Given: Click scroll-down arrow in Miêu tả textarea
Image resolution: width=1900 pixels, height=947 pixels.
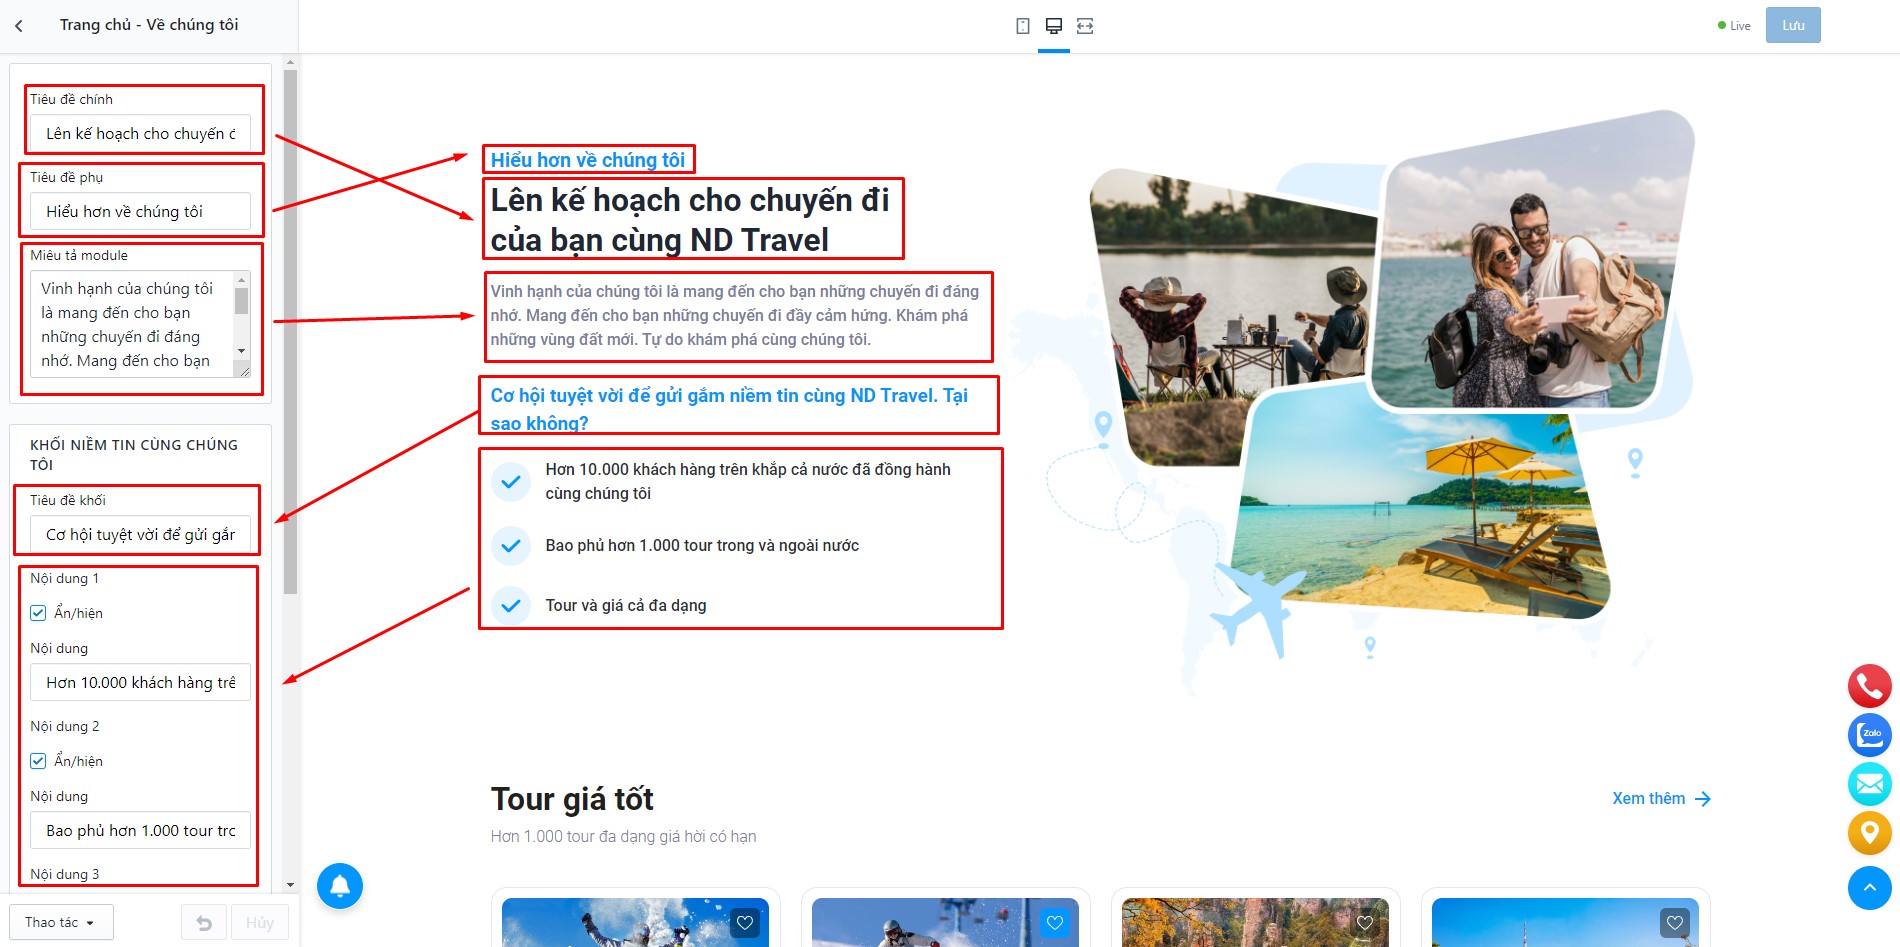Looking at the screenshot, I should 241,351.
